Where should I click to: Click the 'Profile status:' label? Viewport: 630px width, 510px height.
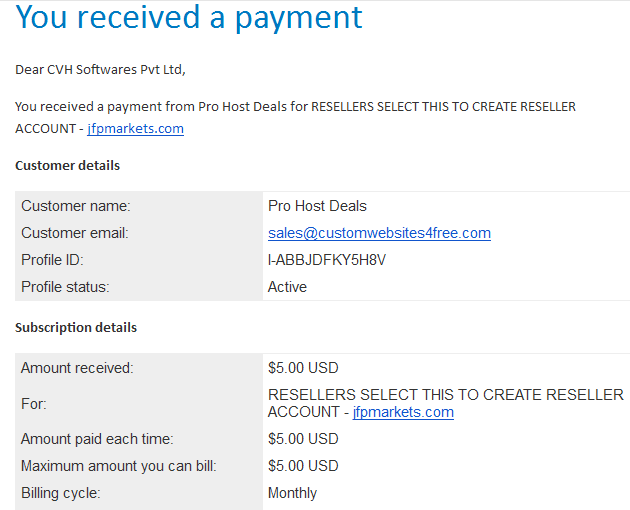coord(65,287)
